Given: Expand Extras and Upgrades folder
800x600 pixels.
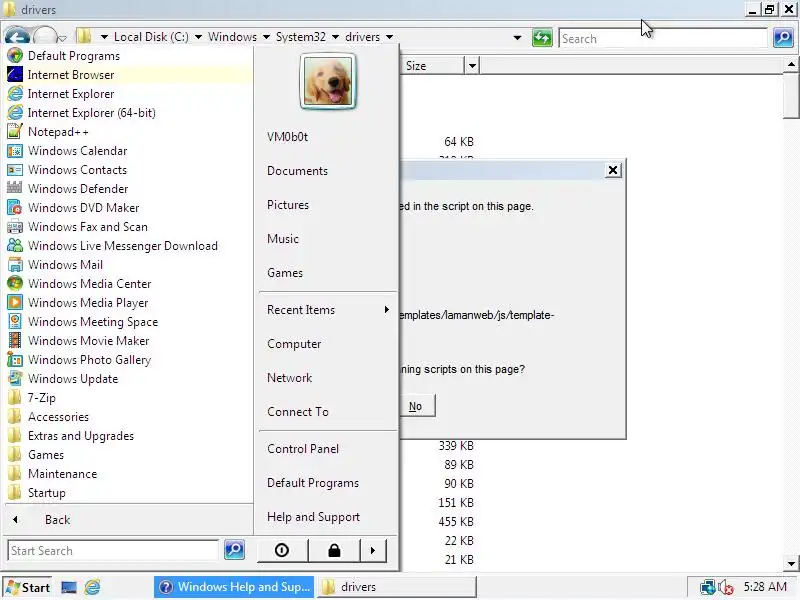Looking at the screenshot, I should [x=81, y=436].
